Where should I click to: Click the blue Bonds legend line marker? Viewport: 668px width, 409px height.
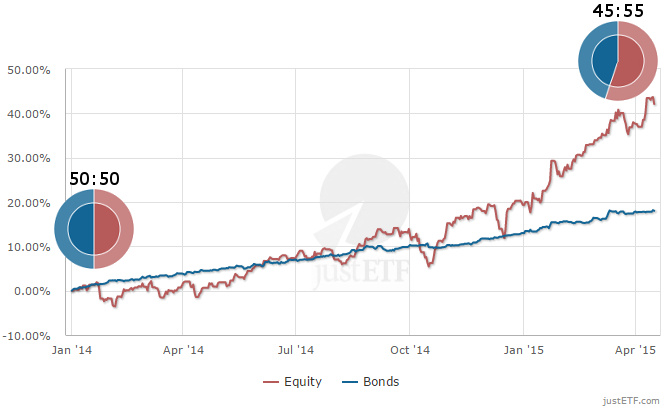coord(351,381)
